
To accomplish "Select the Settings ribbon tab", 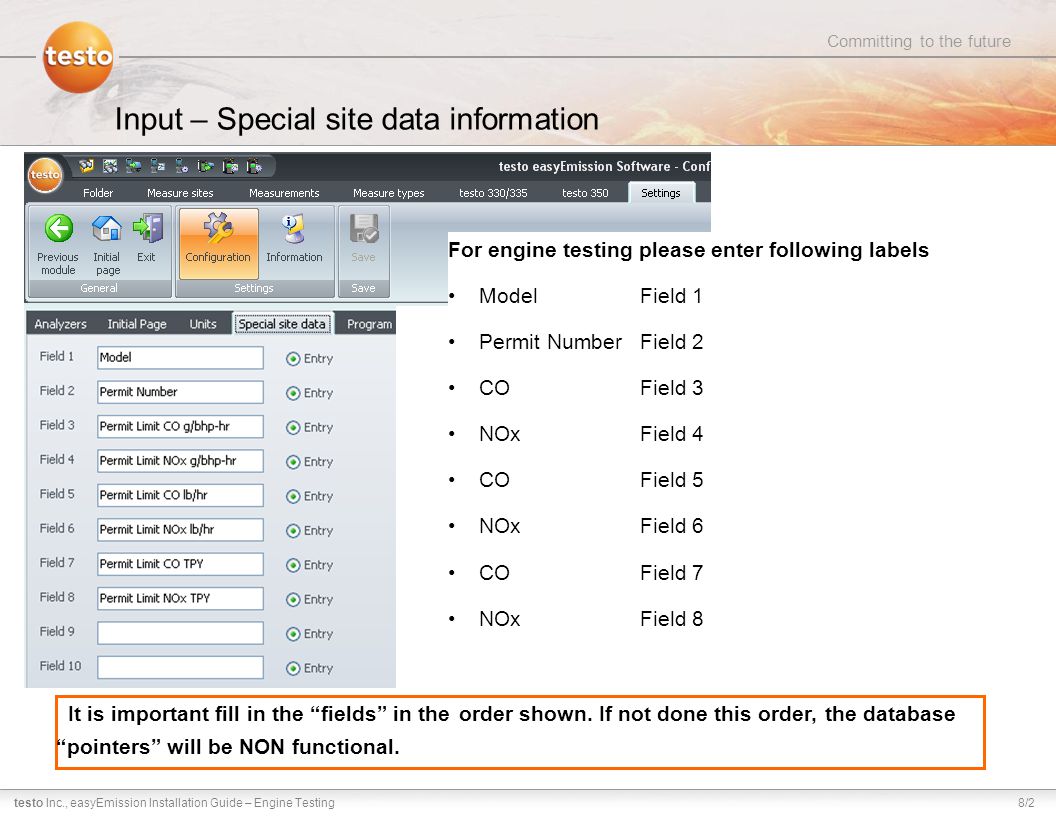I will tap(661, 193).
